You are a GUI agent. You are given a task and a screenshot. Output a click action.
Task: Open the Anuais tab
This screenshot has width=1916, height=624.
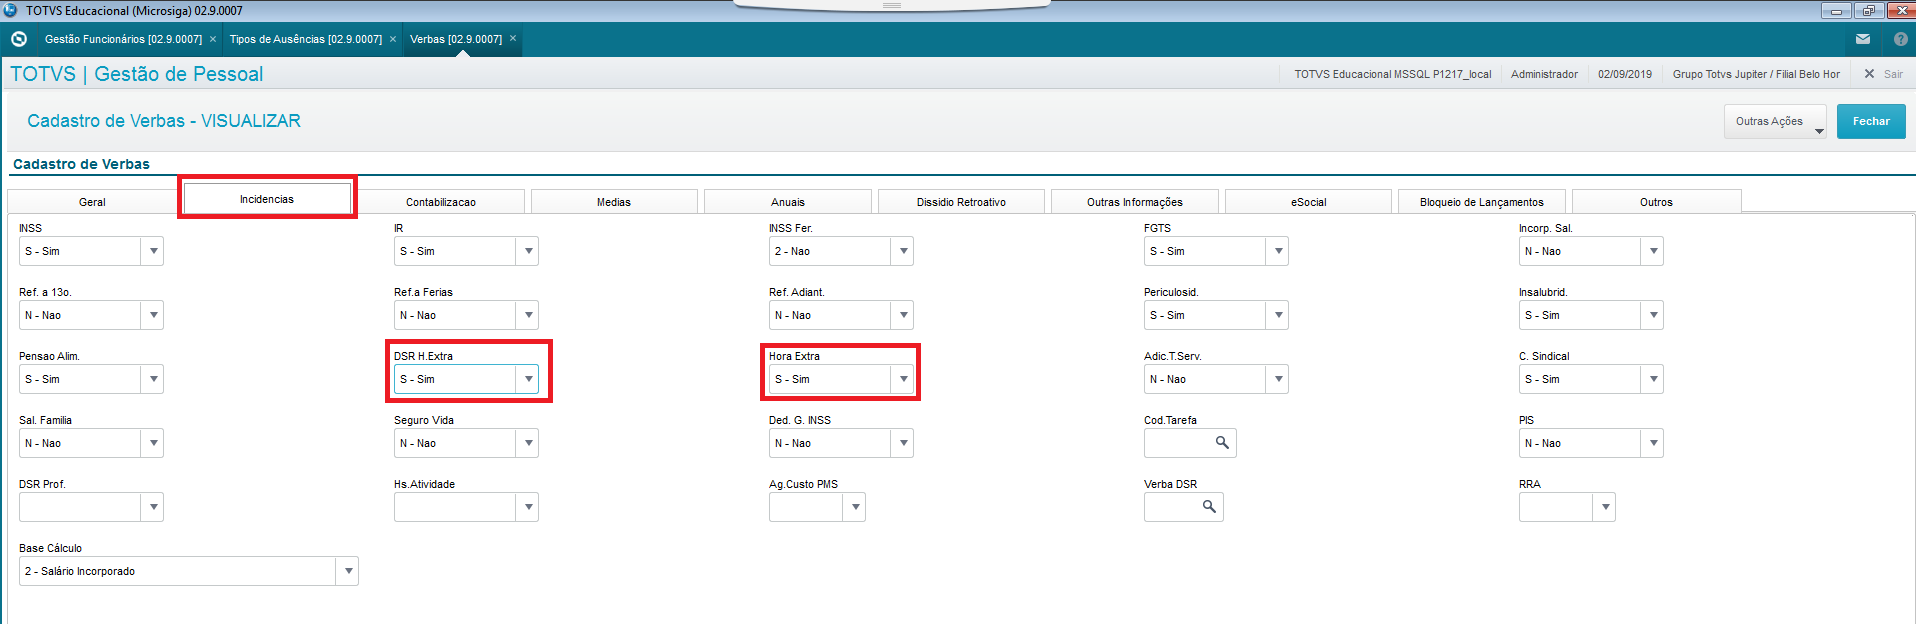click(x=788, y=202)
